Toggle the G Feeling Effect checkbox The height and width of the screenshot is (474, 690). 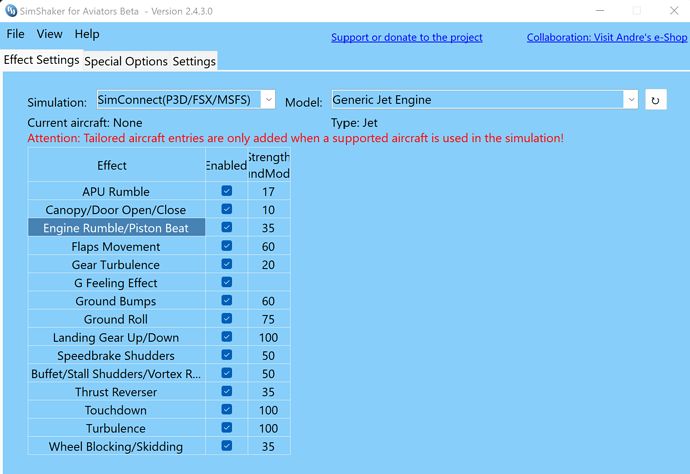coord(226,283)
